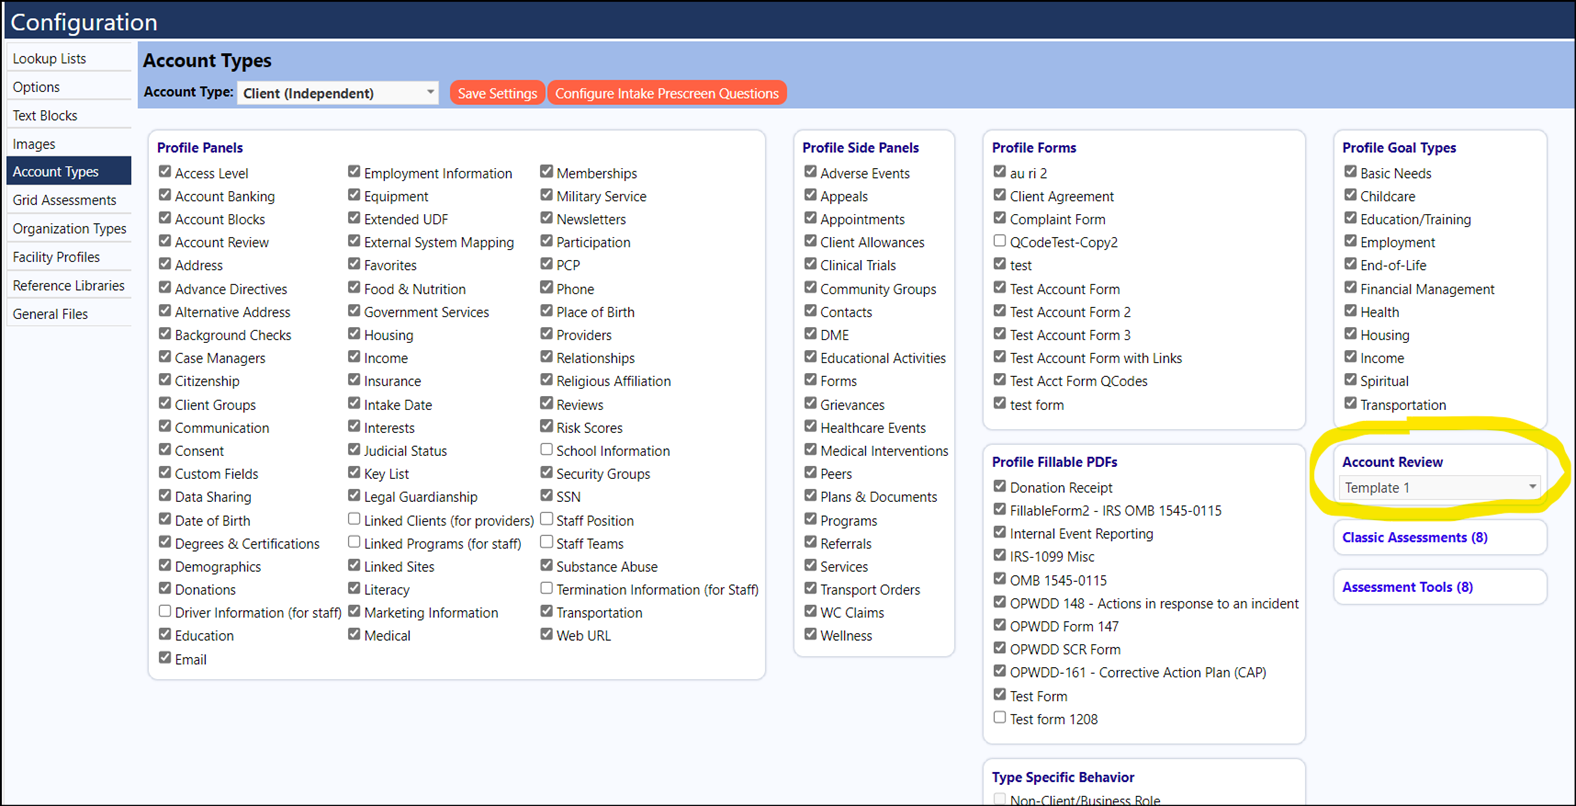Check Linked Clients (for providers)

coord(354,519)
